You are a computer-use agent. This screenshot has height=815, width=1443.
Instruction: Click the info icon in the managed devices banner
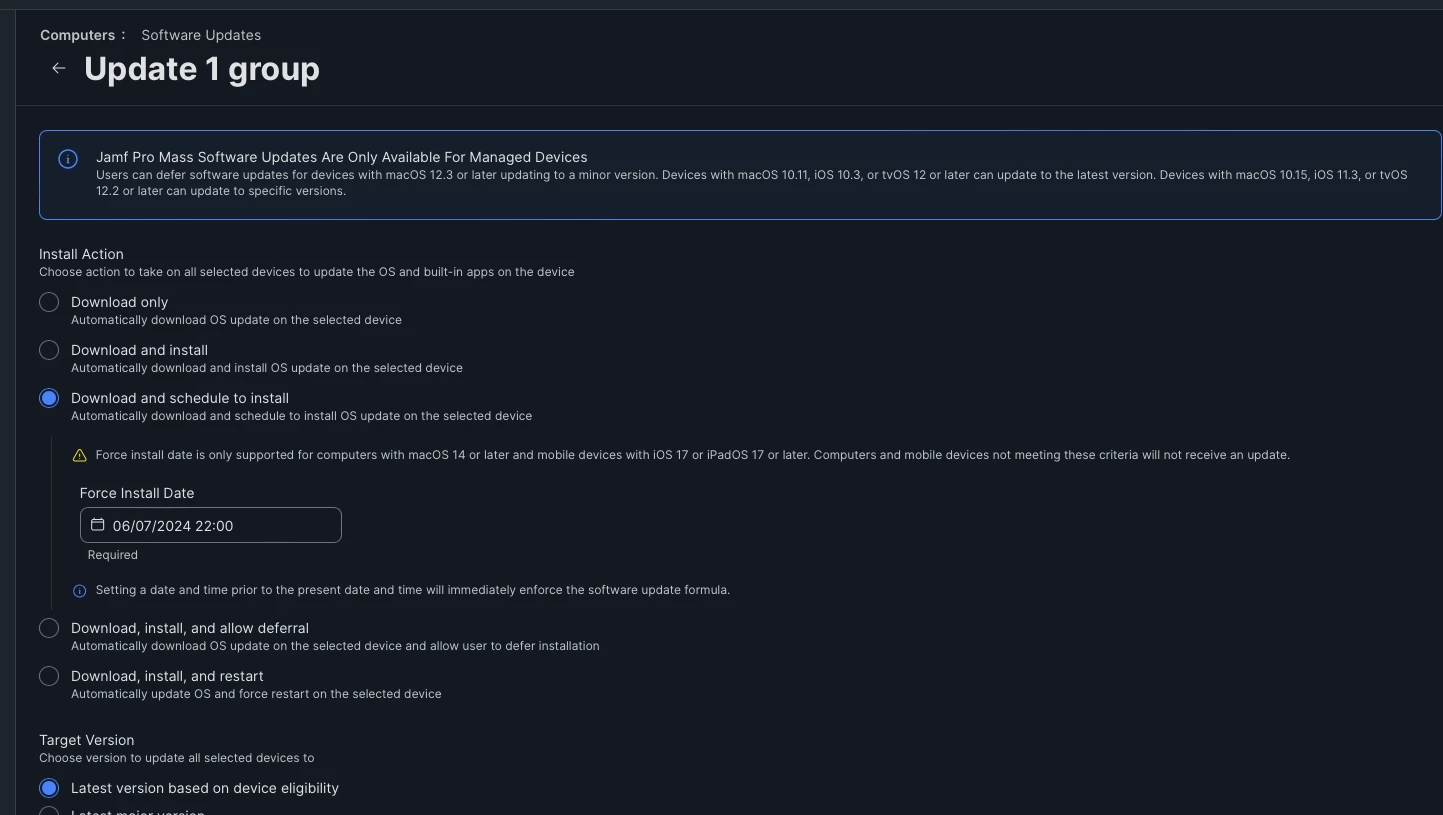pyautogui.click(x=68, y=159)
